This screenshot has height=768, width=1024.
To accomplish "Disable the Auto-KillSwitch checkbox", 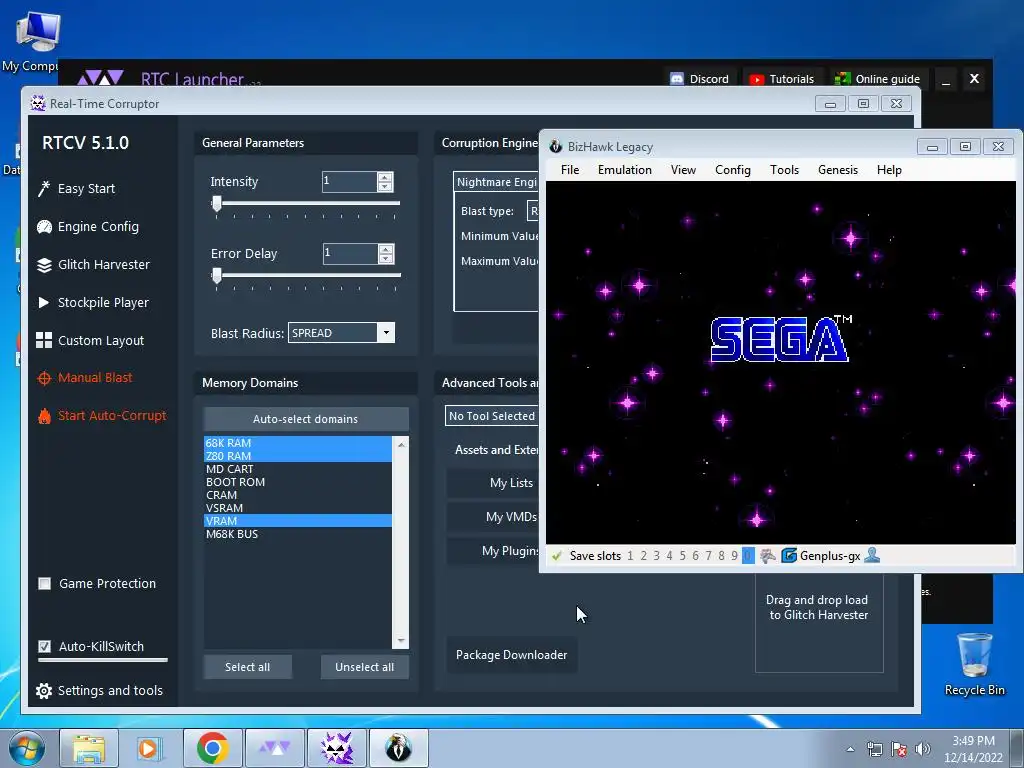I will (x=44, y=646).
